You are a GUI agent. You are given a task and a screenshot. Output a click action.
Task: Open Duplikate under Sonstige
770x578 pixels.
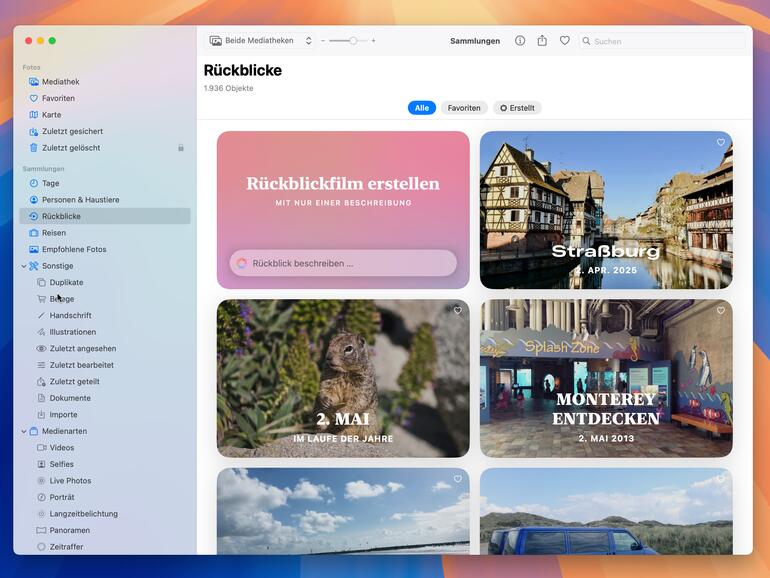tap(104, 282)
